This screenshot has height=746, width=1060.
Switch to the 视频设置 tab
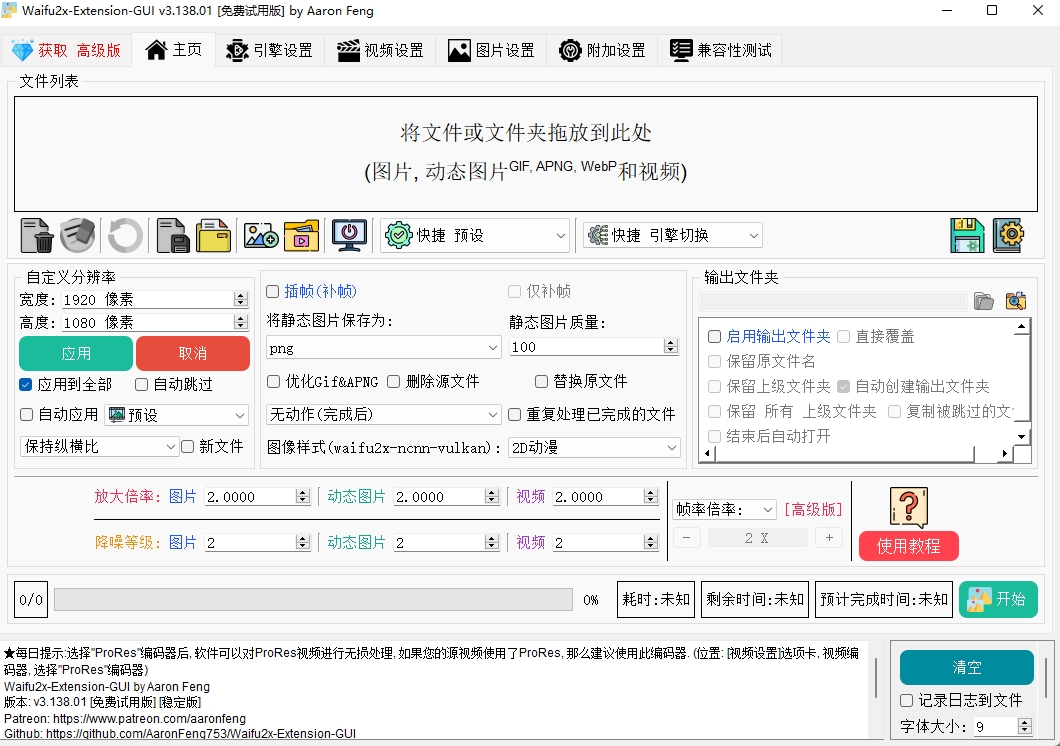(x=380, y=50)
